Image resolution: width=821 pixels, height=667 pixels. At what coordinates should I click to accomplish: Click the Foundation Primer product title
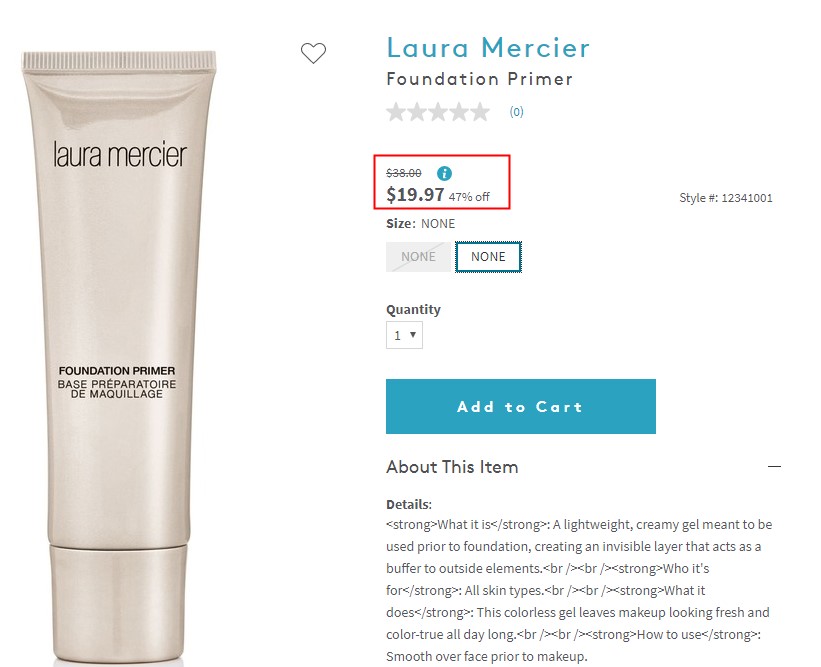[480, 79]
